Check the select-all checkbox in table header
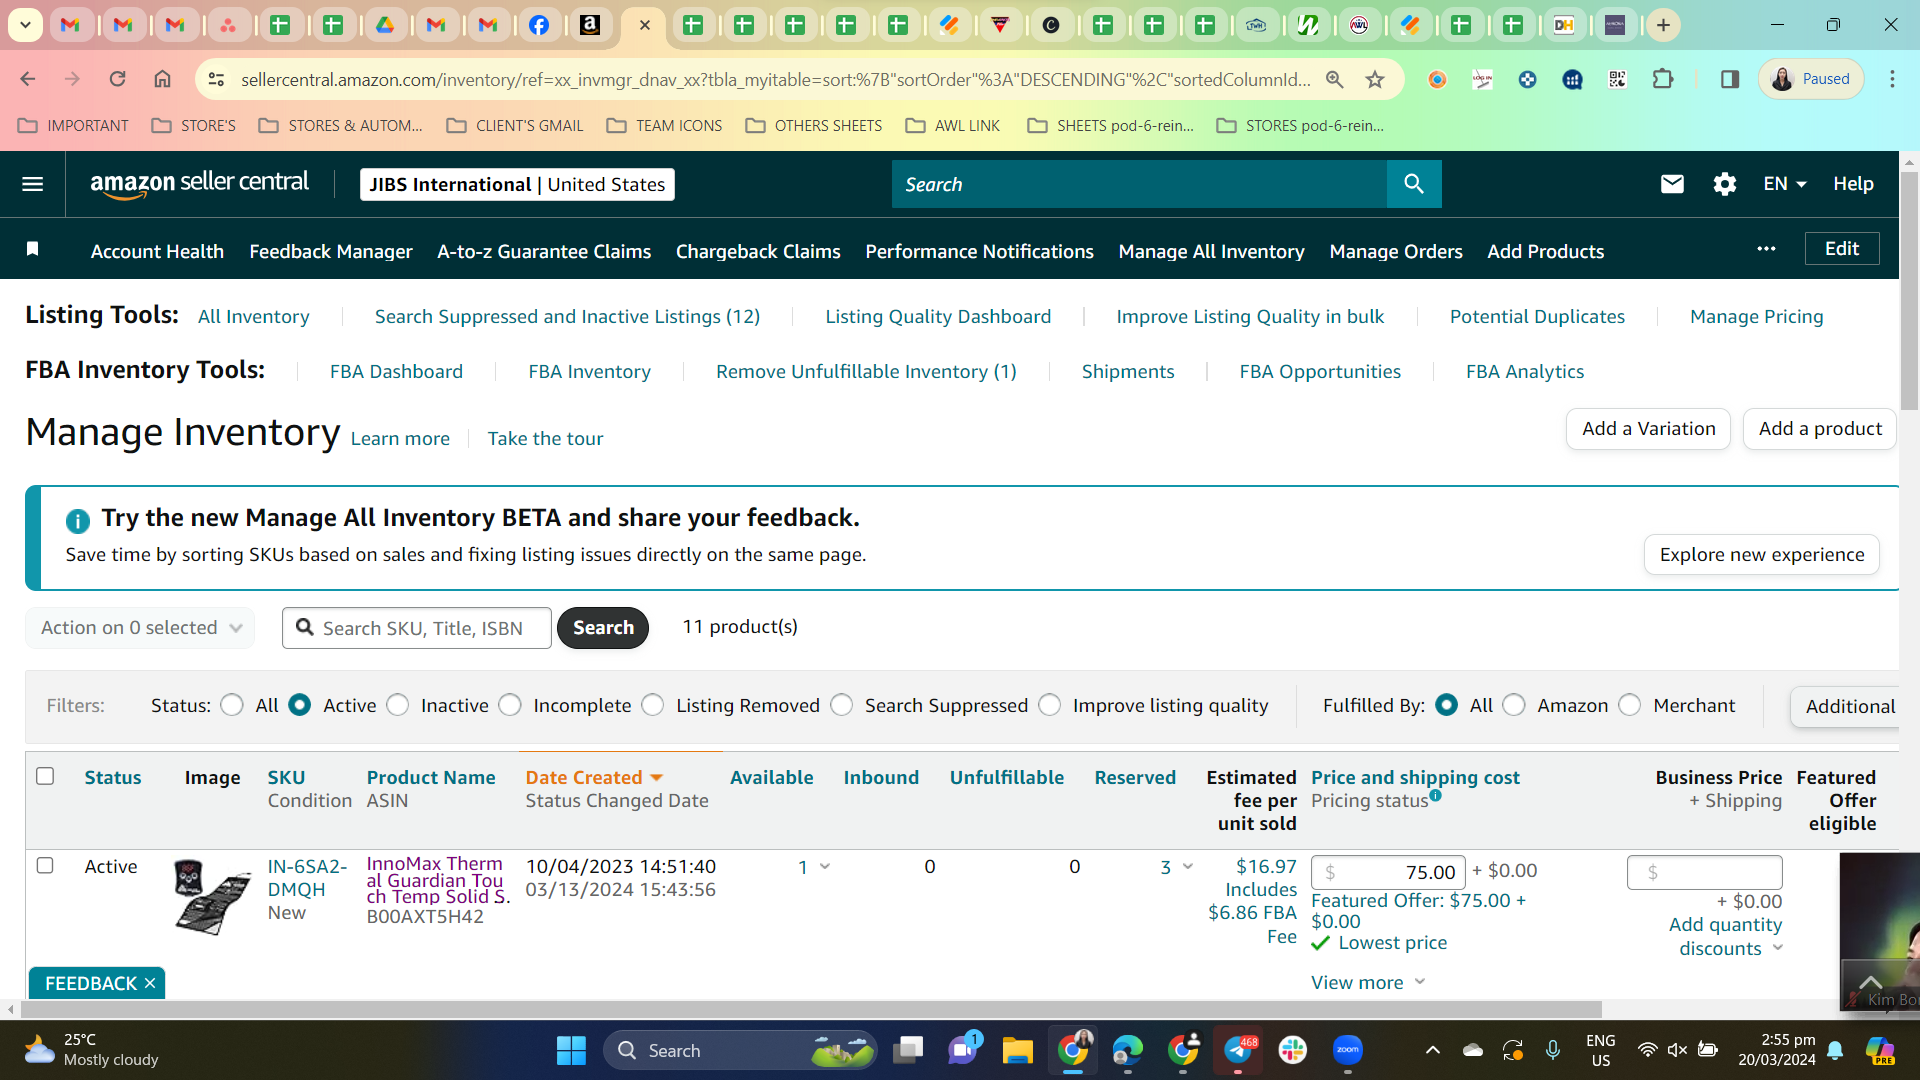The height and width of the screenshot is (1080, 1920). [x=45, y=776]
